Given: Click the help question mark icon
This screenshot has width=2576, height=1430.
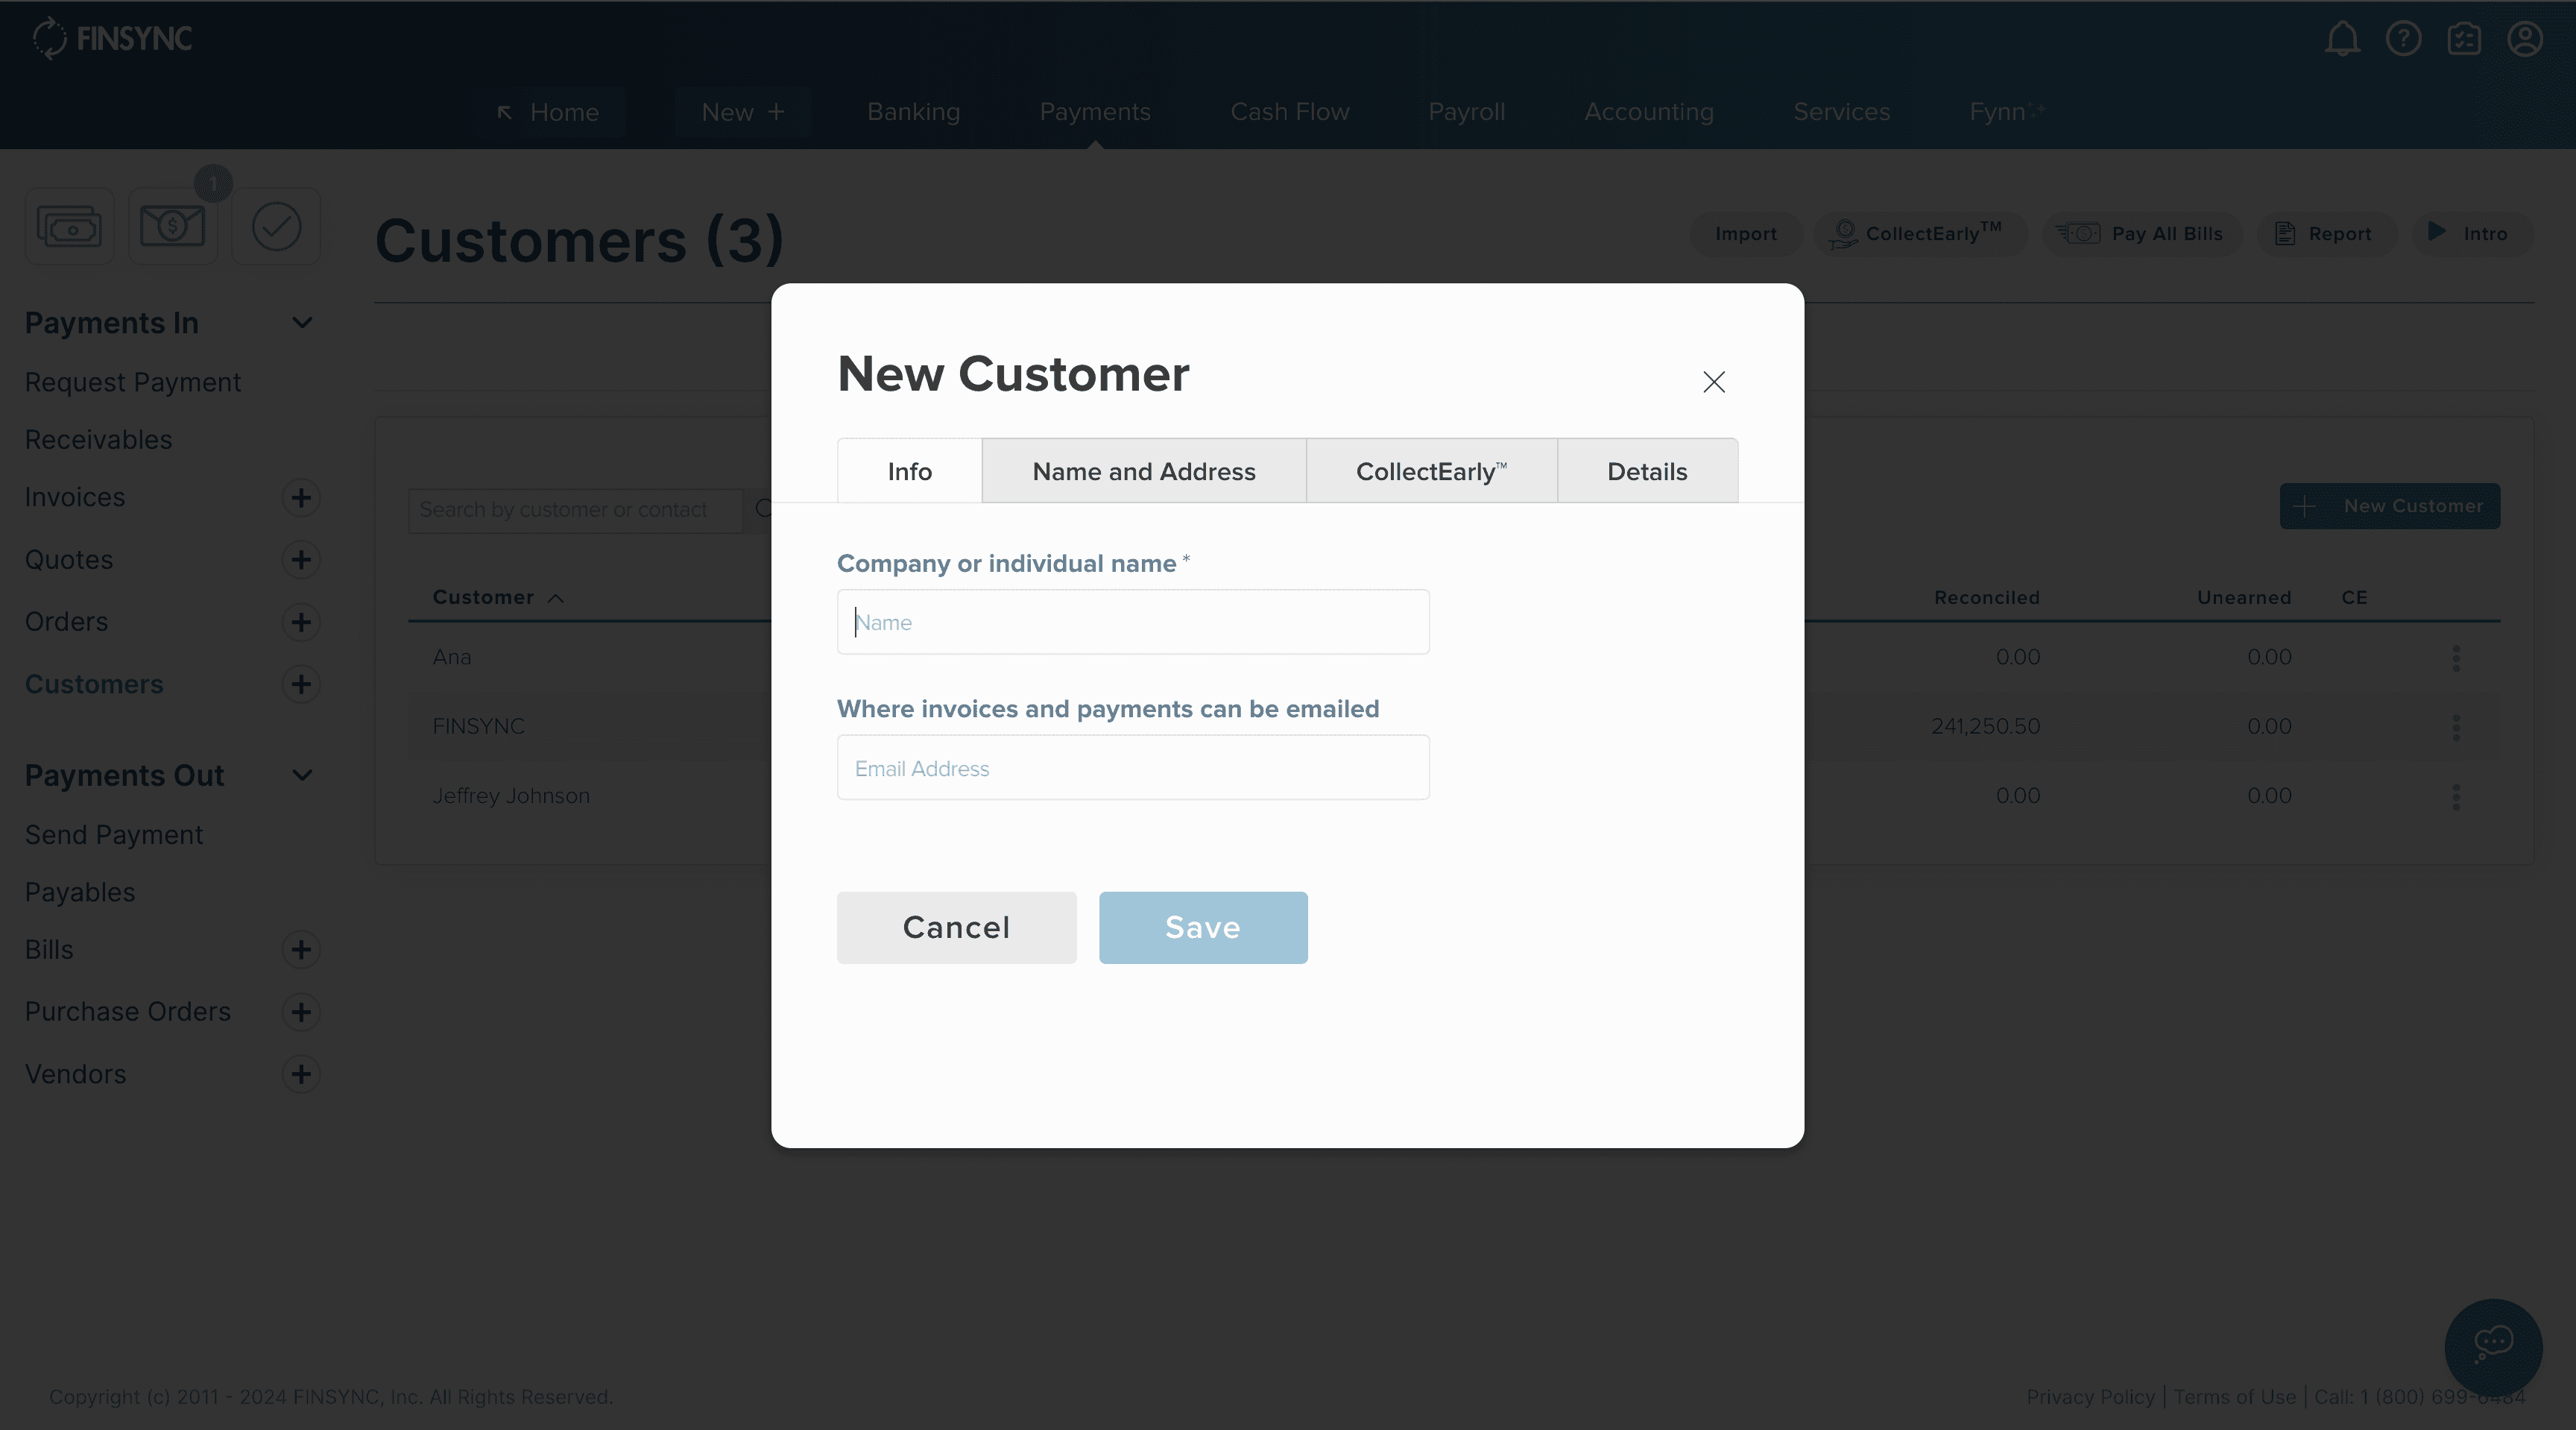Looking at the screenshot, I should tap(2403, 39).
